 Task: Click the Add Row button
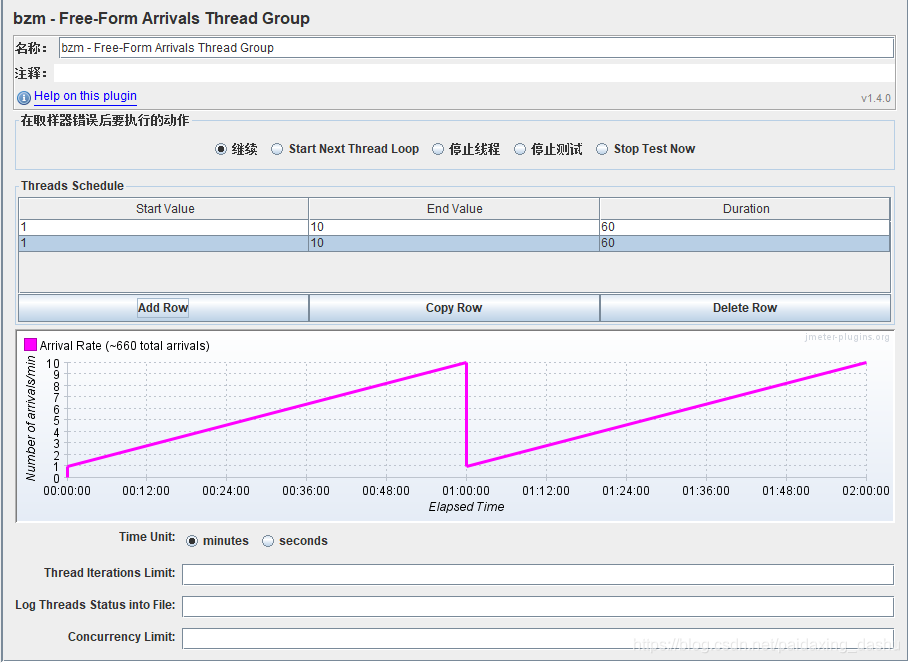tap(163, 308)
